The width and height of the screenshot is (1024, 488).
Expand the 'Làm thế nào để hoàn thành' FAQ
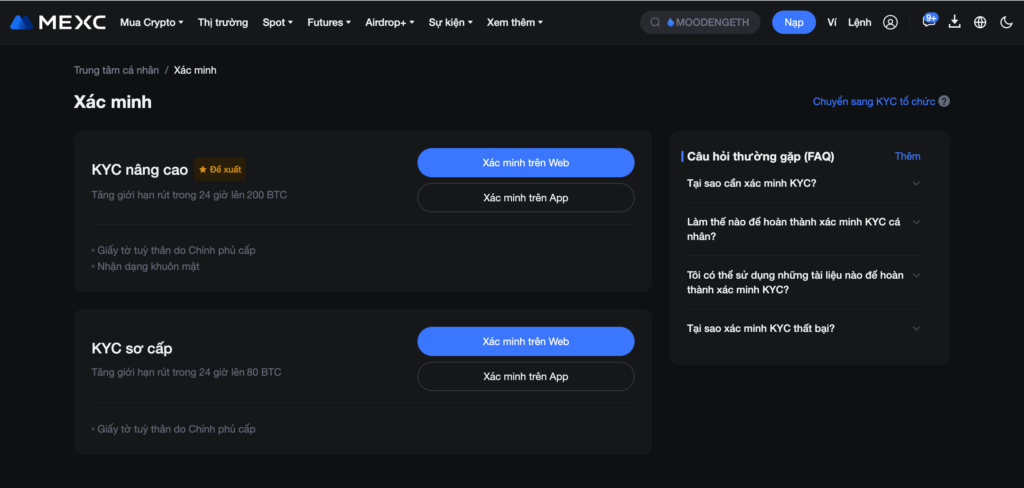click(x=916, y=222)
